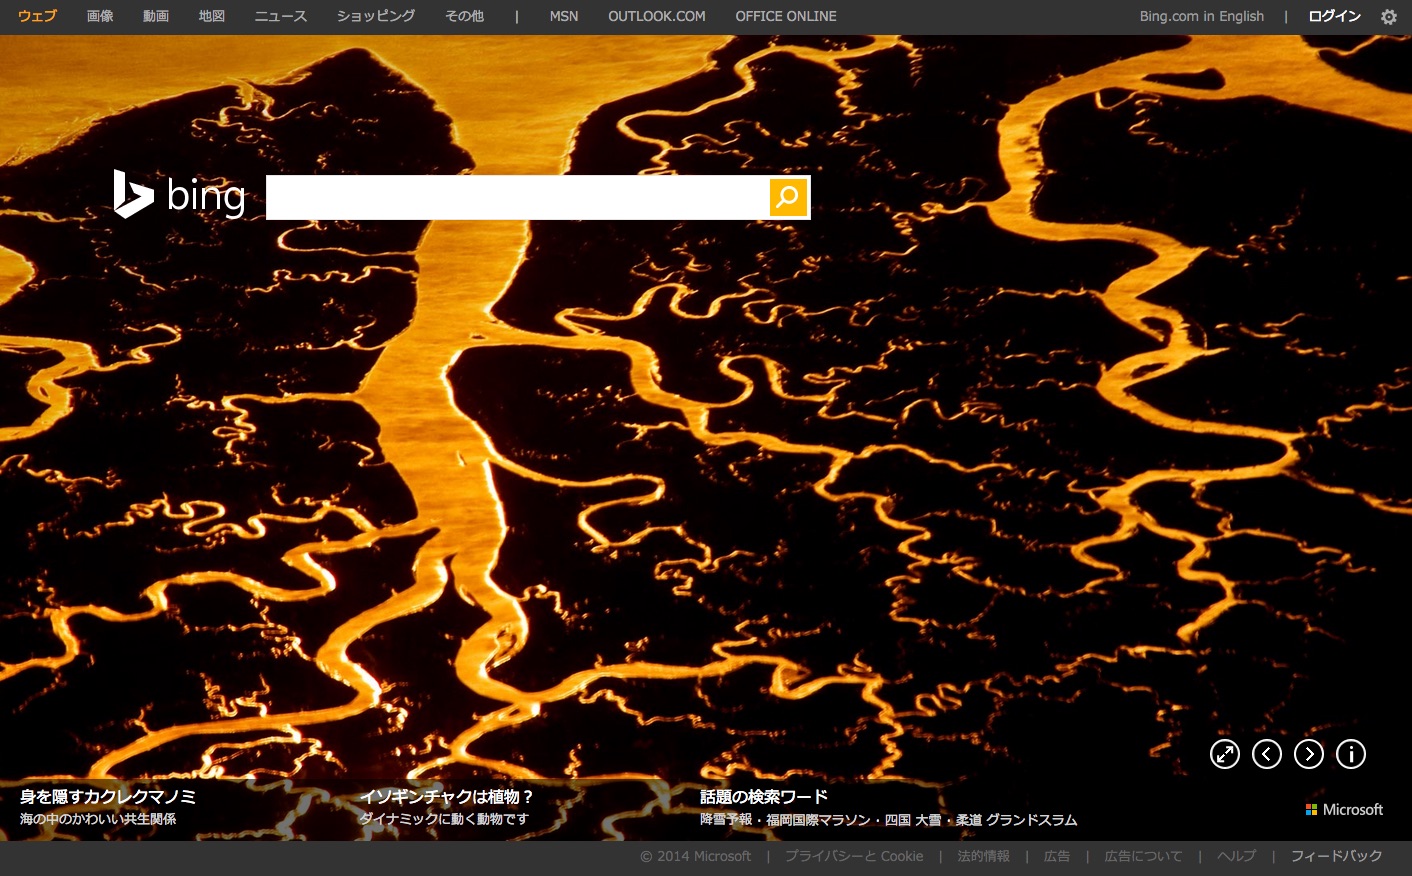Click フィードバック in the footer
This screenshot has width=1412, height=876.
point(1336,856)
